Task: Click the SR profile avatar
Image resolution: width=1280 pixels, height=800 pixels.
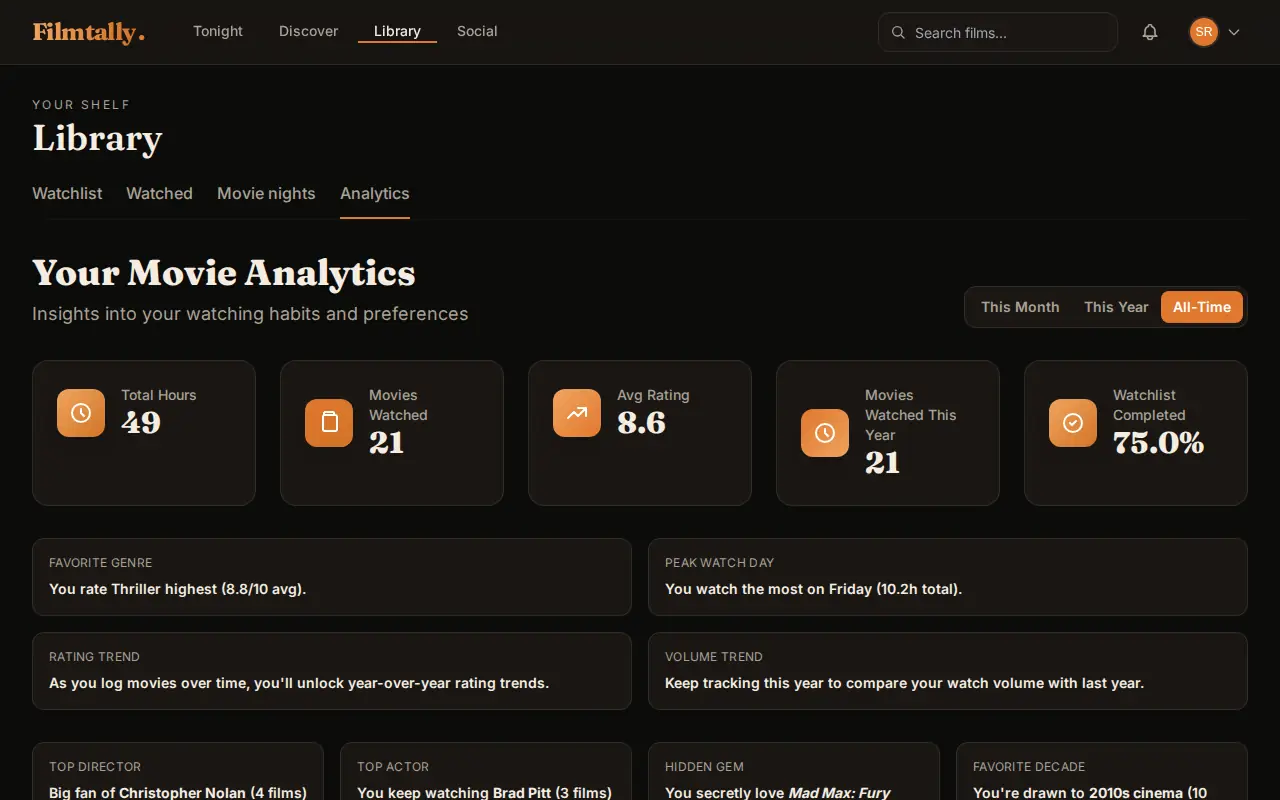Action: tap(1204, 32)
